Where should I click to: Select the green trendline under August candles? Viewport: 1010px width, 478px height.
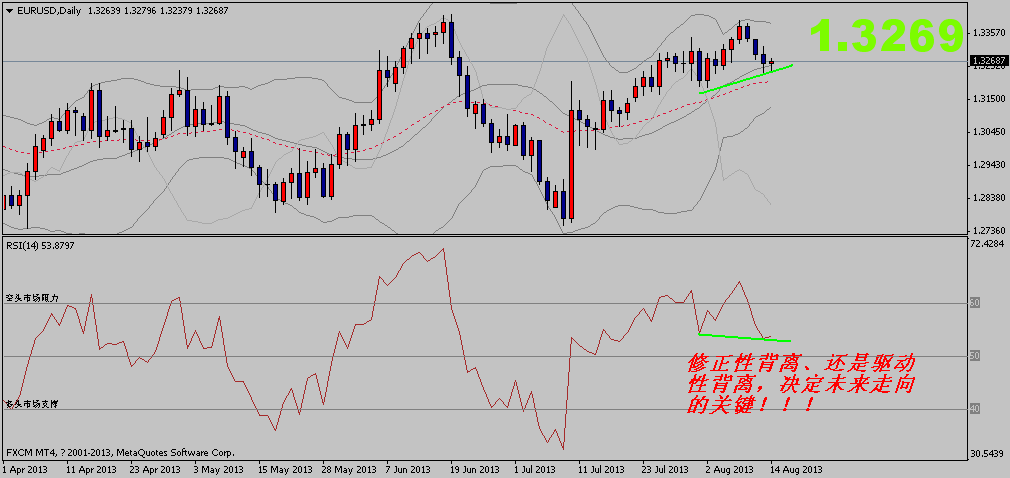pos(746,79)
